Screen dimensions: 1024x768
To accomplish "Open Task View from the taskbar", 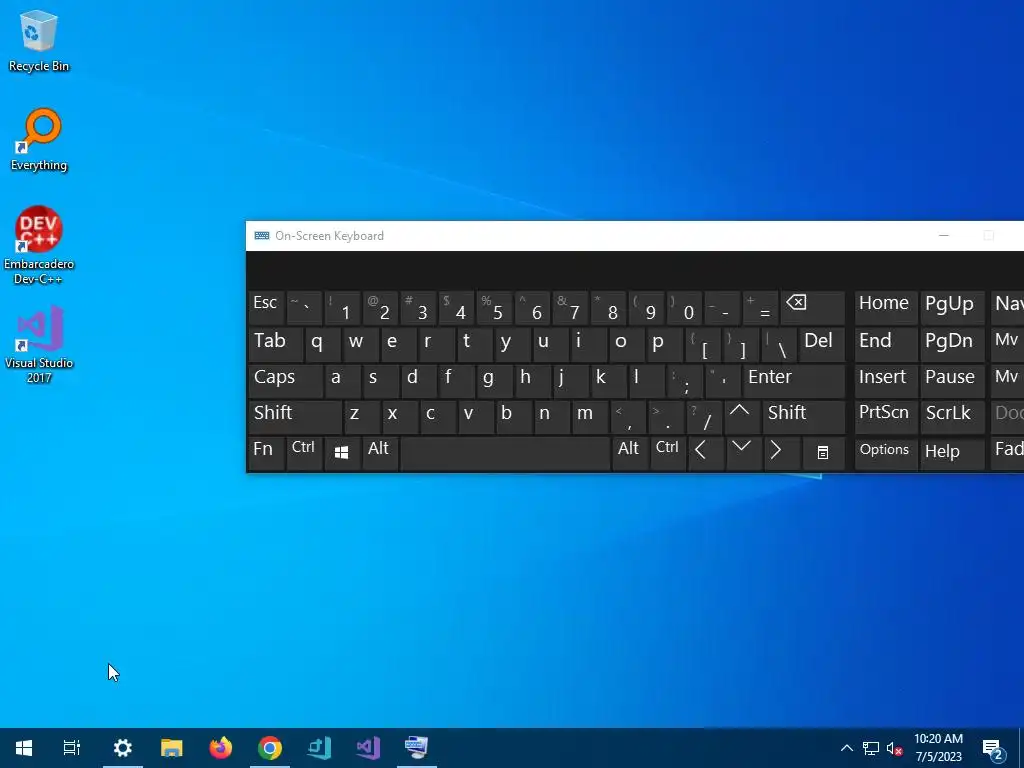I will [x=72, y=748].
